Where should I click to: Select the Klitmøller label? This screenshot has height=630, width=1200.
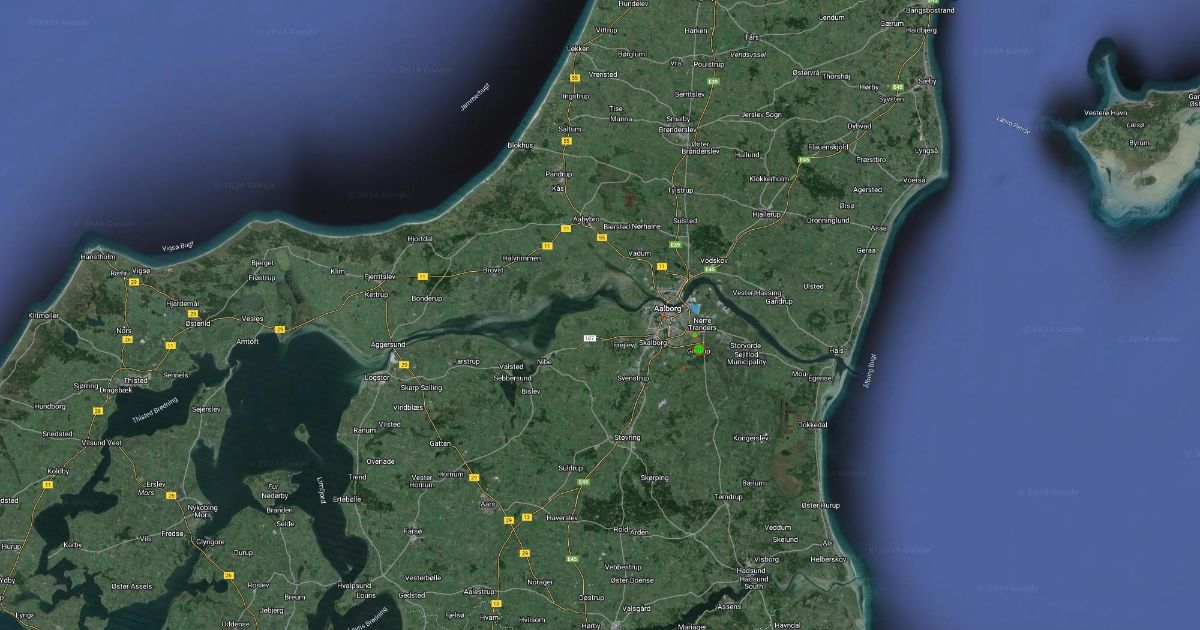click(45, 314)
